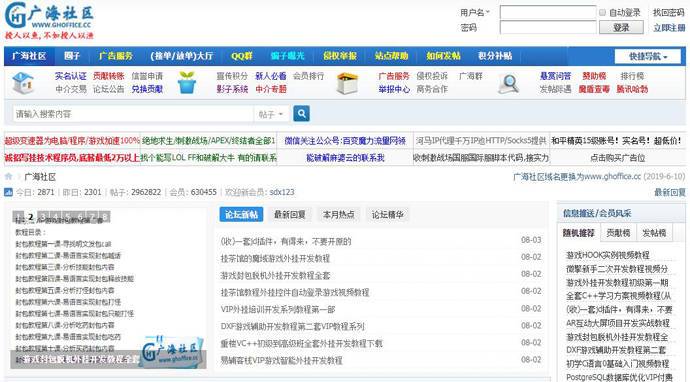
Task: Click the 实名认证 quick link
Action: click(71, 76)
